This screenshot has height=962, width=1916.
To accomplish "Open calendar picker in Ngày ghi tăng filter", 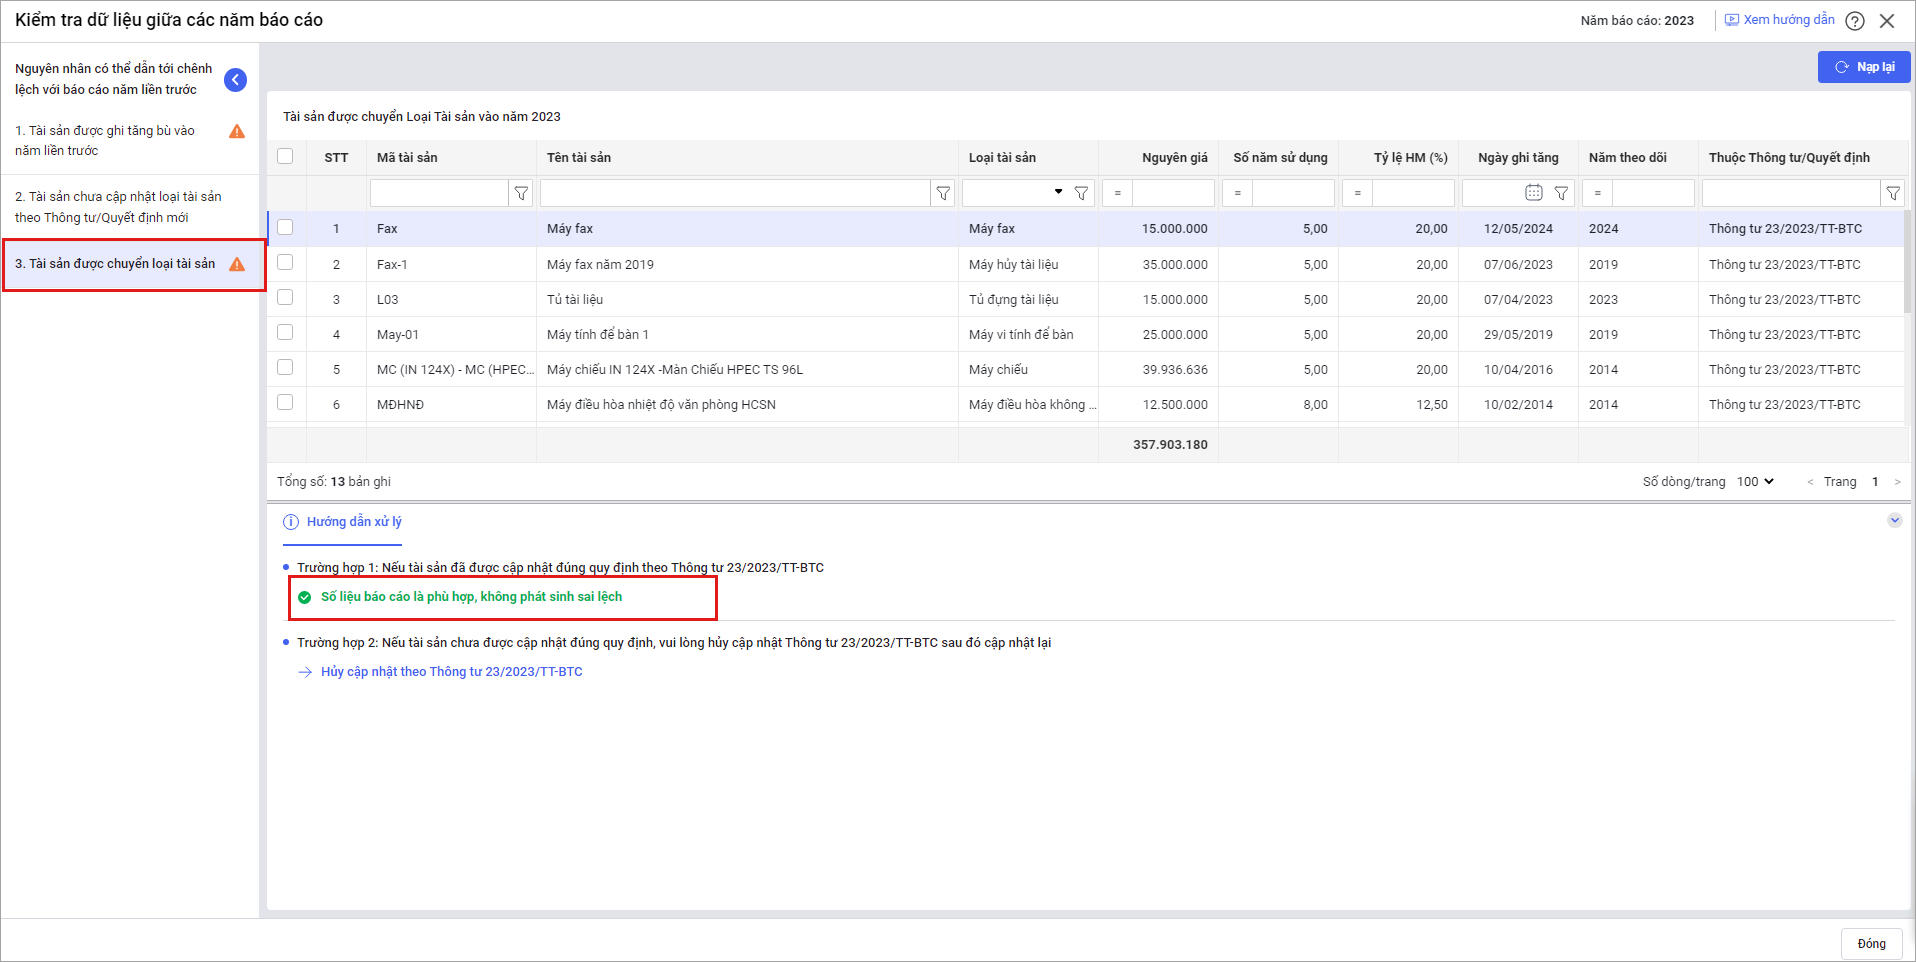I will 1533,193.
